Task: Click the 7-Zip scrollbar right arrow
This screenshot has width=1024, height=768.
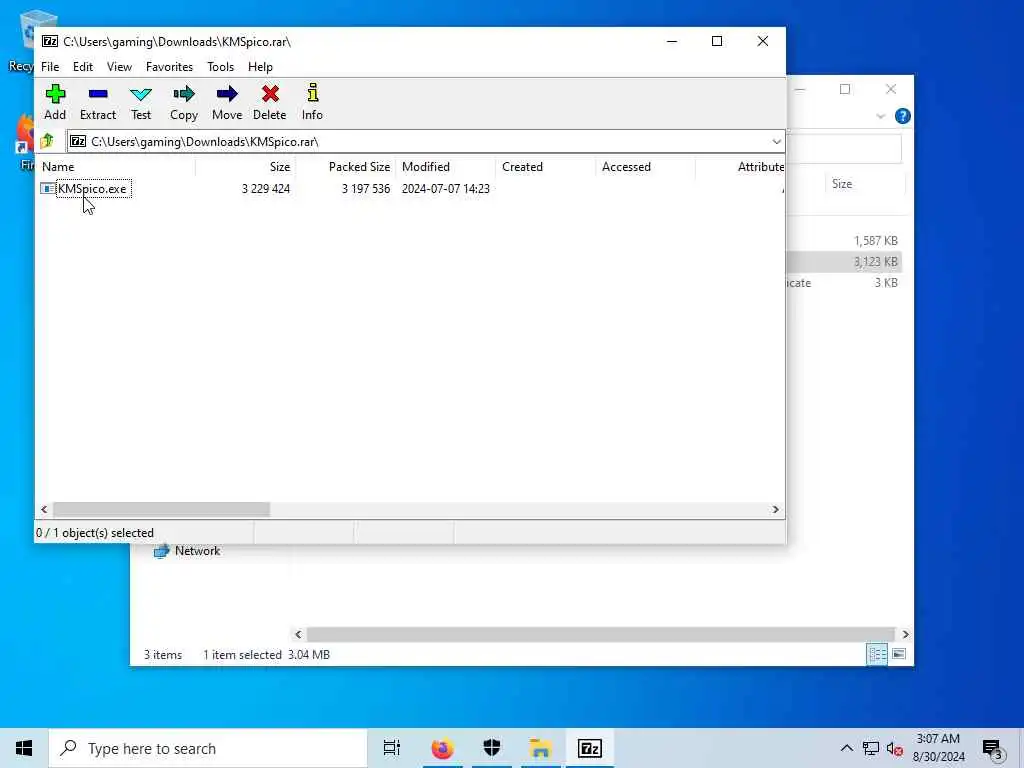Action: [775, 509]
